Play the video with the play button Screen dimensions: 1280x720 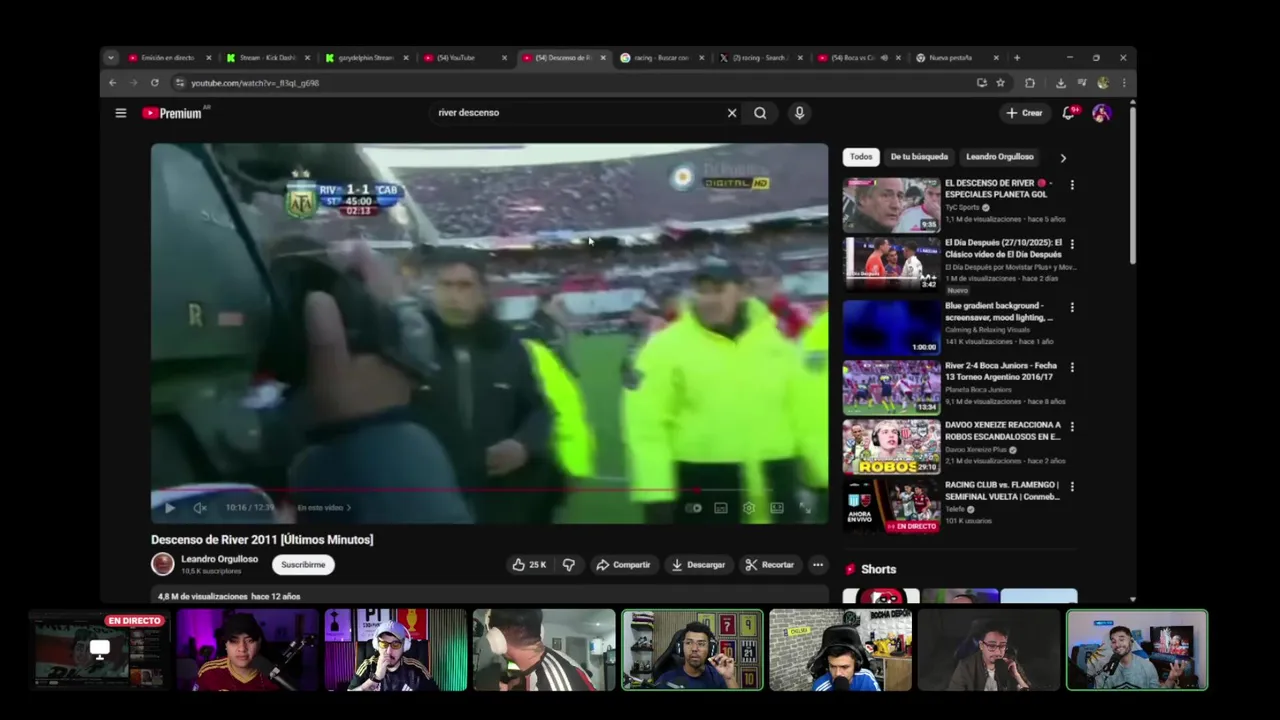click(170, 508)
